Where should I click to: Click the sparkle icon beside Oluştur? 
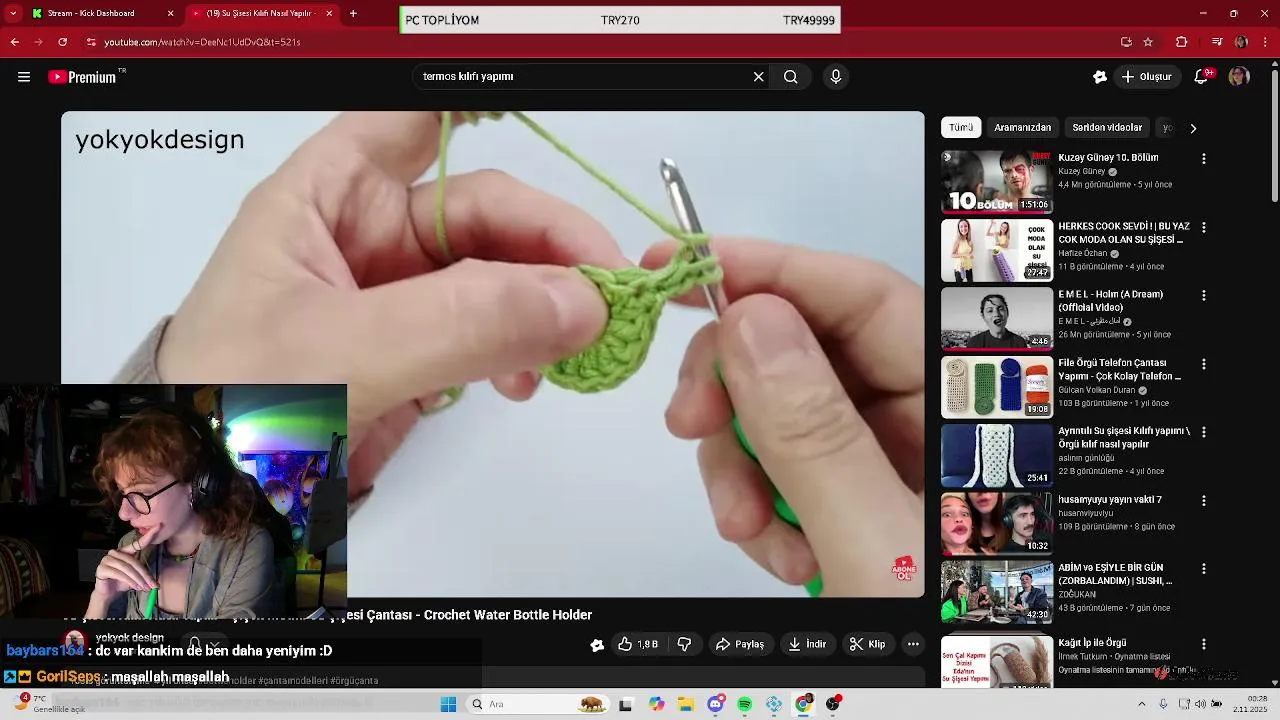click(x=1100, y=77)
